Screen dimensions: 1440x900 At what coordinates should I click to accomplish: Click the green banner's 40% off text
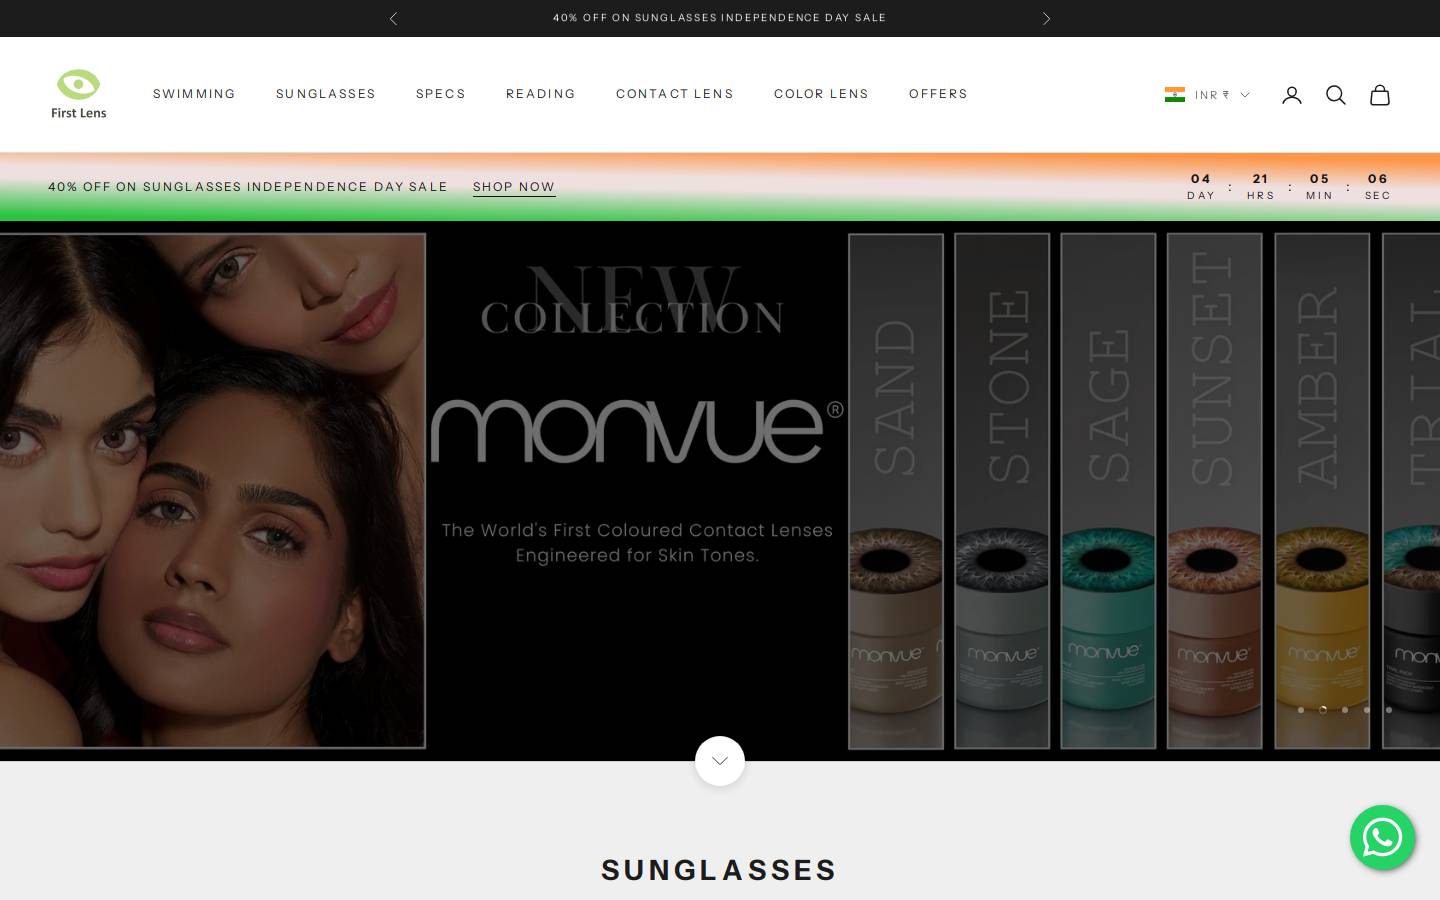pyautogui.click(x=248, y=187)
